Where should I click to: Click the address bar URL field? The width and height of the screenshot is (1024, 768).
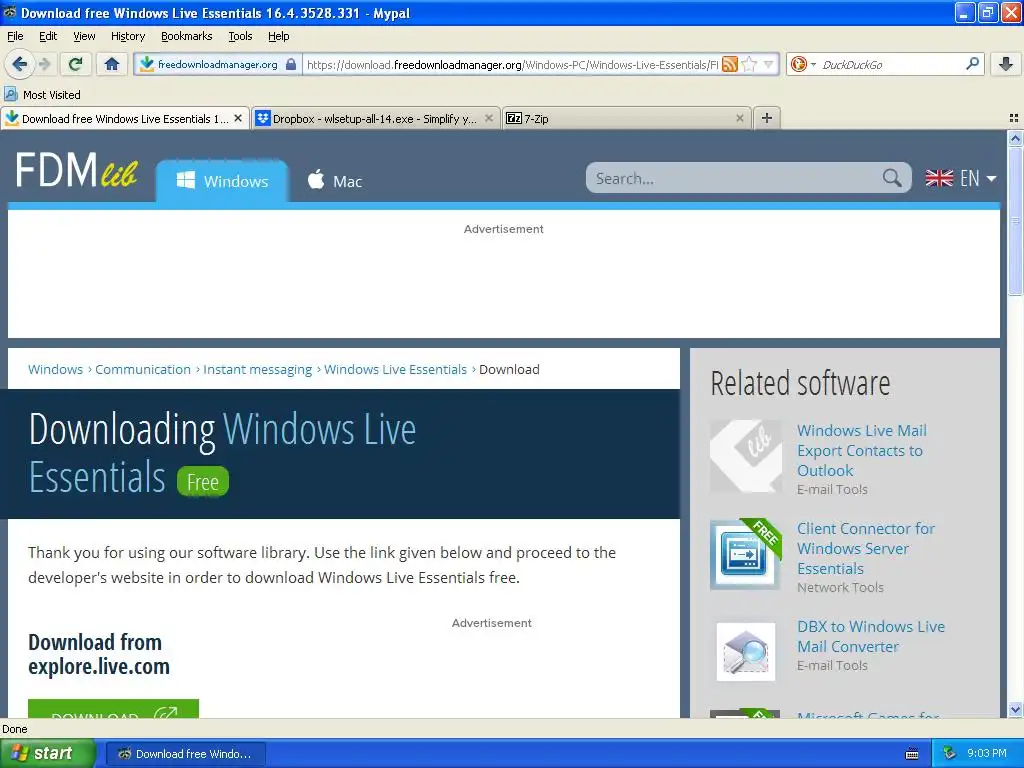(x=513, y=64)
